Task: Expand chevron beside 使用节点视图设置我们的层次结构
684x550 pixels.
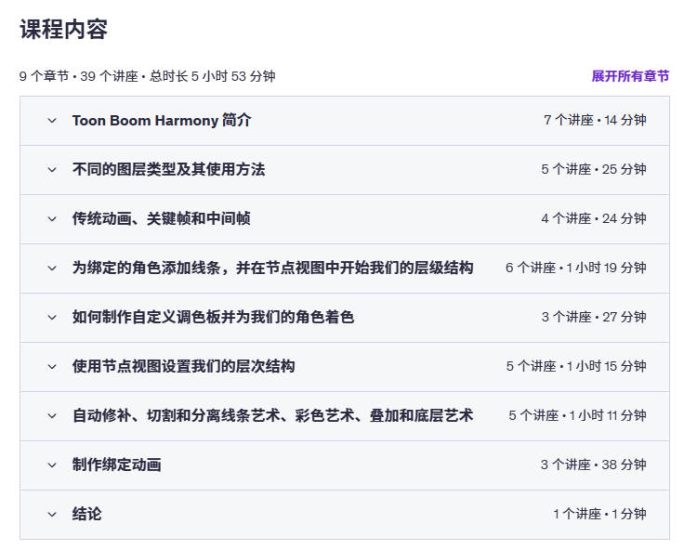Action: click(52, 366)
